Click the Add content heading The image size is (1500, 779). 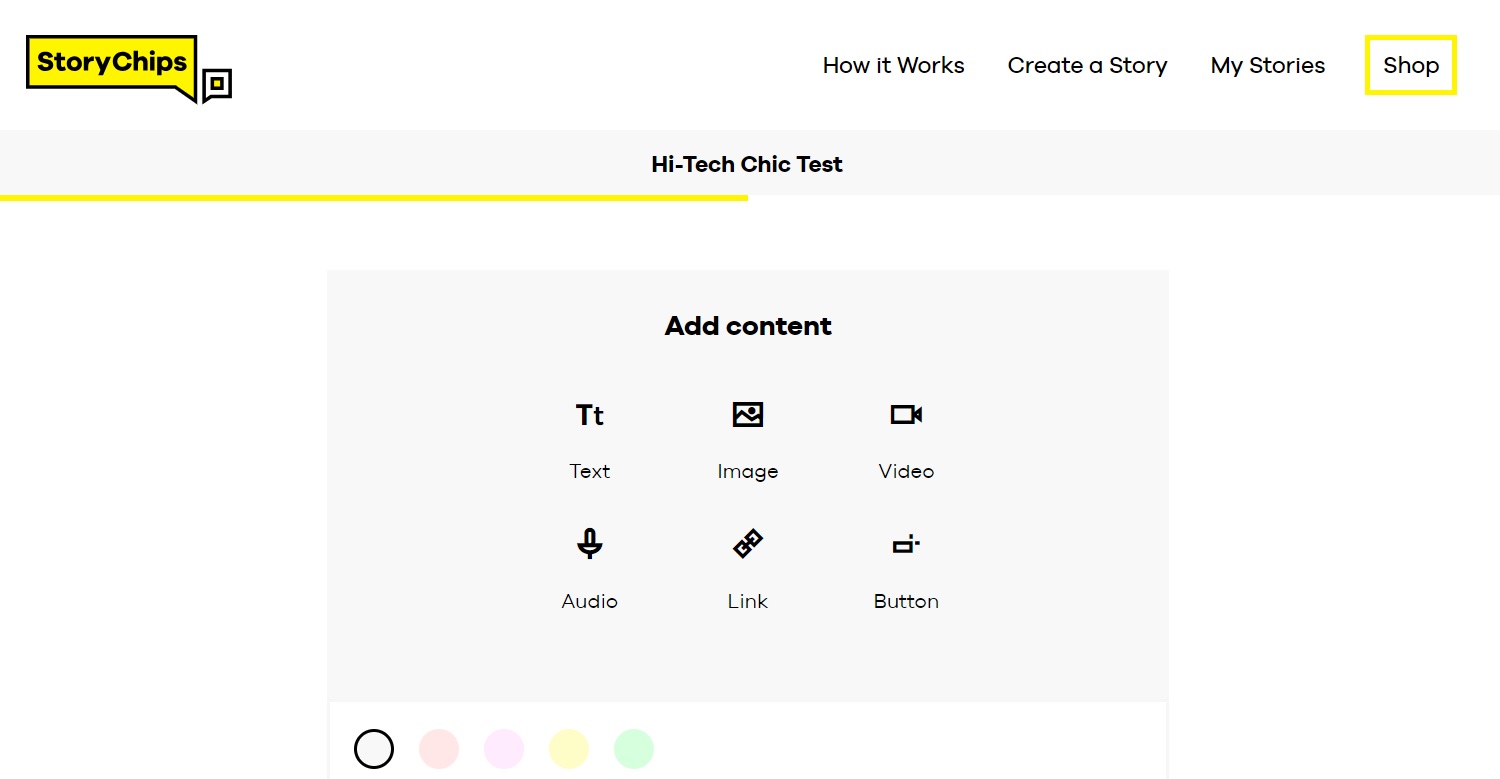pos(748,326)
